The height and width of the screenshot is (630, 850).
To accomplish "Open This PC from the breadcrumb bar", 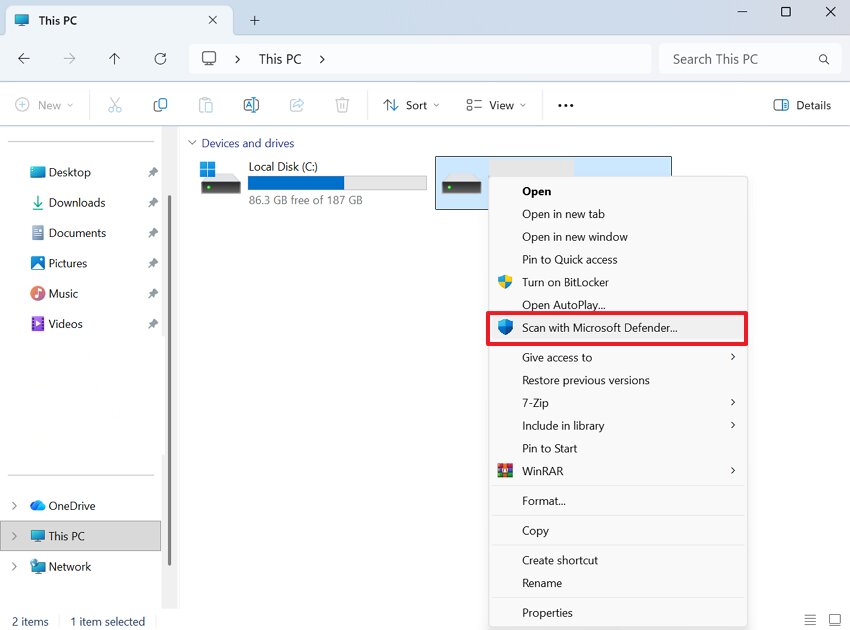I will tap(283, 59).
